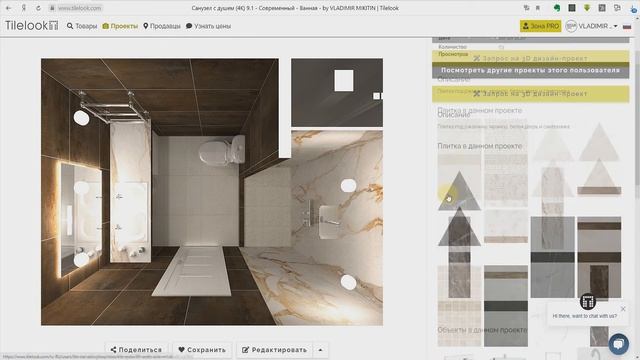This screenshot has height=360, width=640.
Task: Click the Поделиться share button
Action: [136, 350]
